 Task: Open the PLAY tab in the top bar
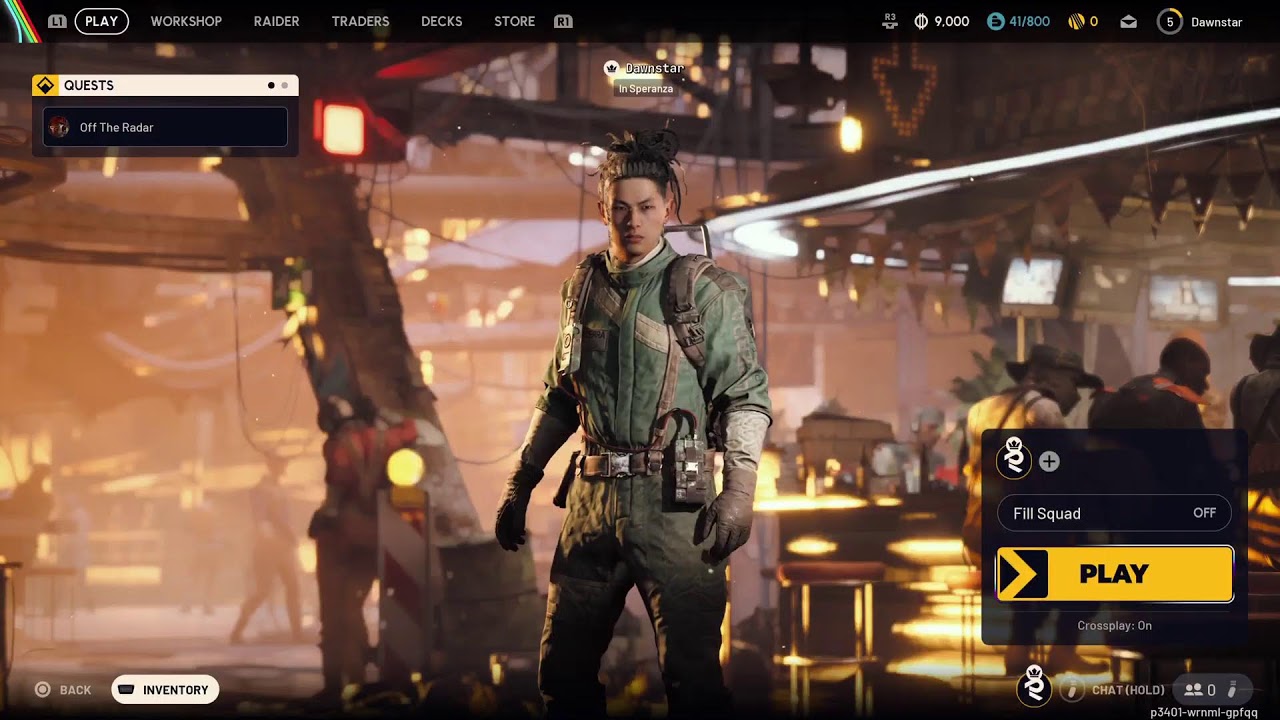[101, 21]
